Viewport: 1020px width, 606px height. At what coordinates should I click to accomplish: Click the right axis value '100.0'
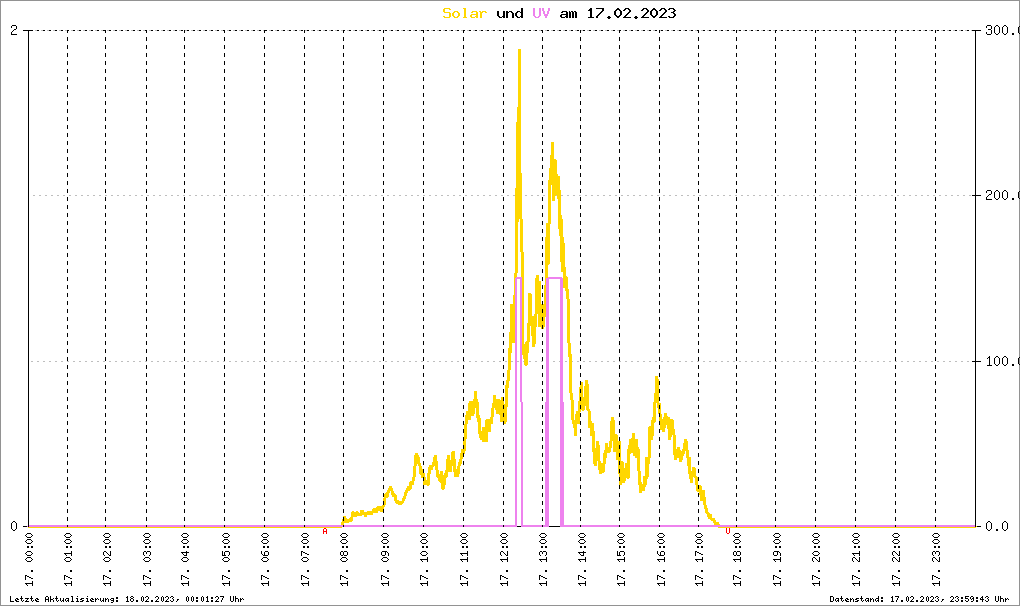point(1002,361)
